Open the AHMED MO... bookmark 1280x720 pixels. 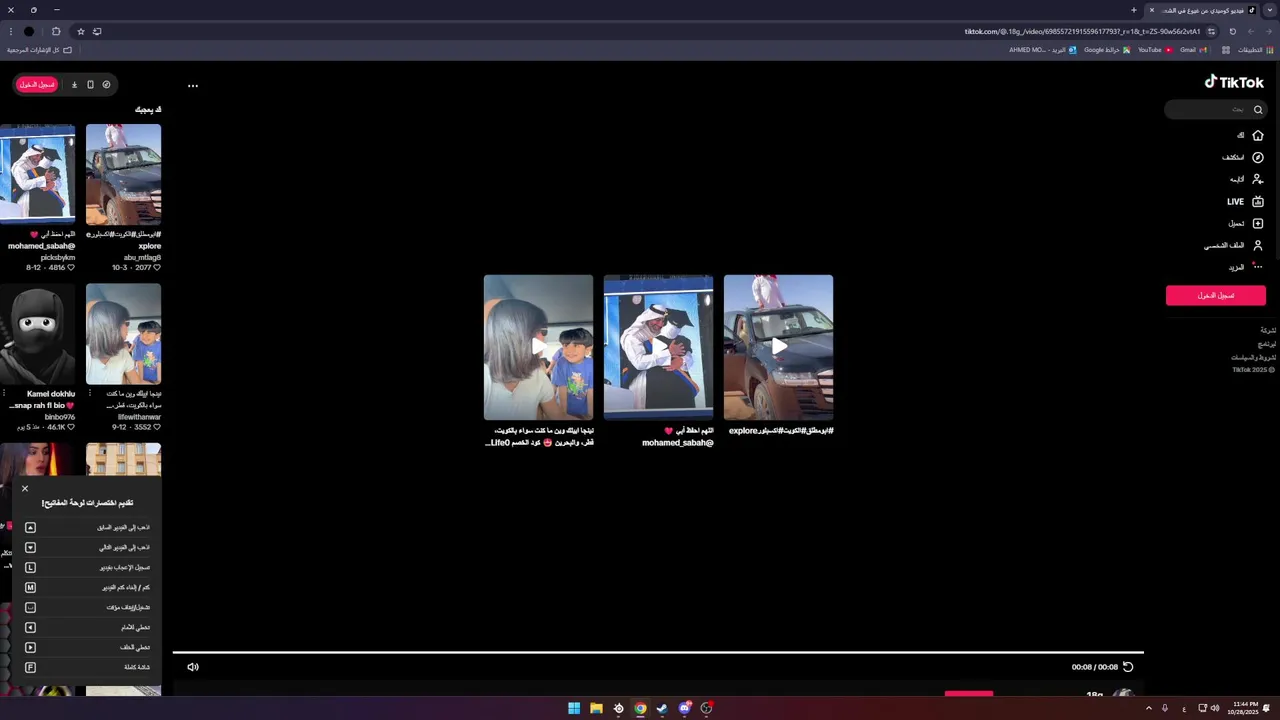(1043, 49)
